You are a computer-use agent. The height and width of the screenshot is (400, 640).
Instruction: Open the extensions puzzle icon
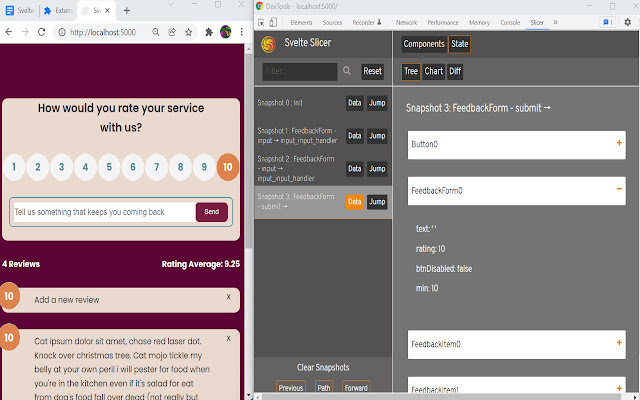[209, 32]
